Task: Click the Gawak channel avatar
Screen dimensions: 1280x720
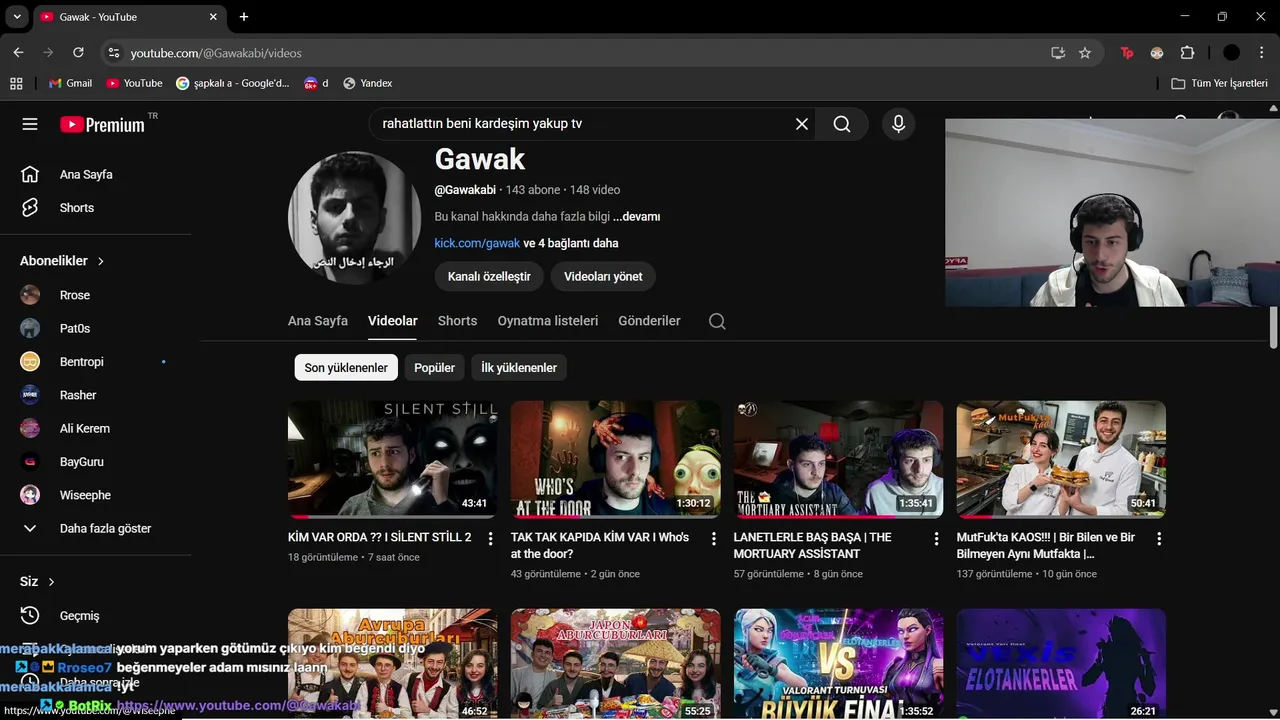Action: tap(354, 218)
